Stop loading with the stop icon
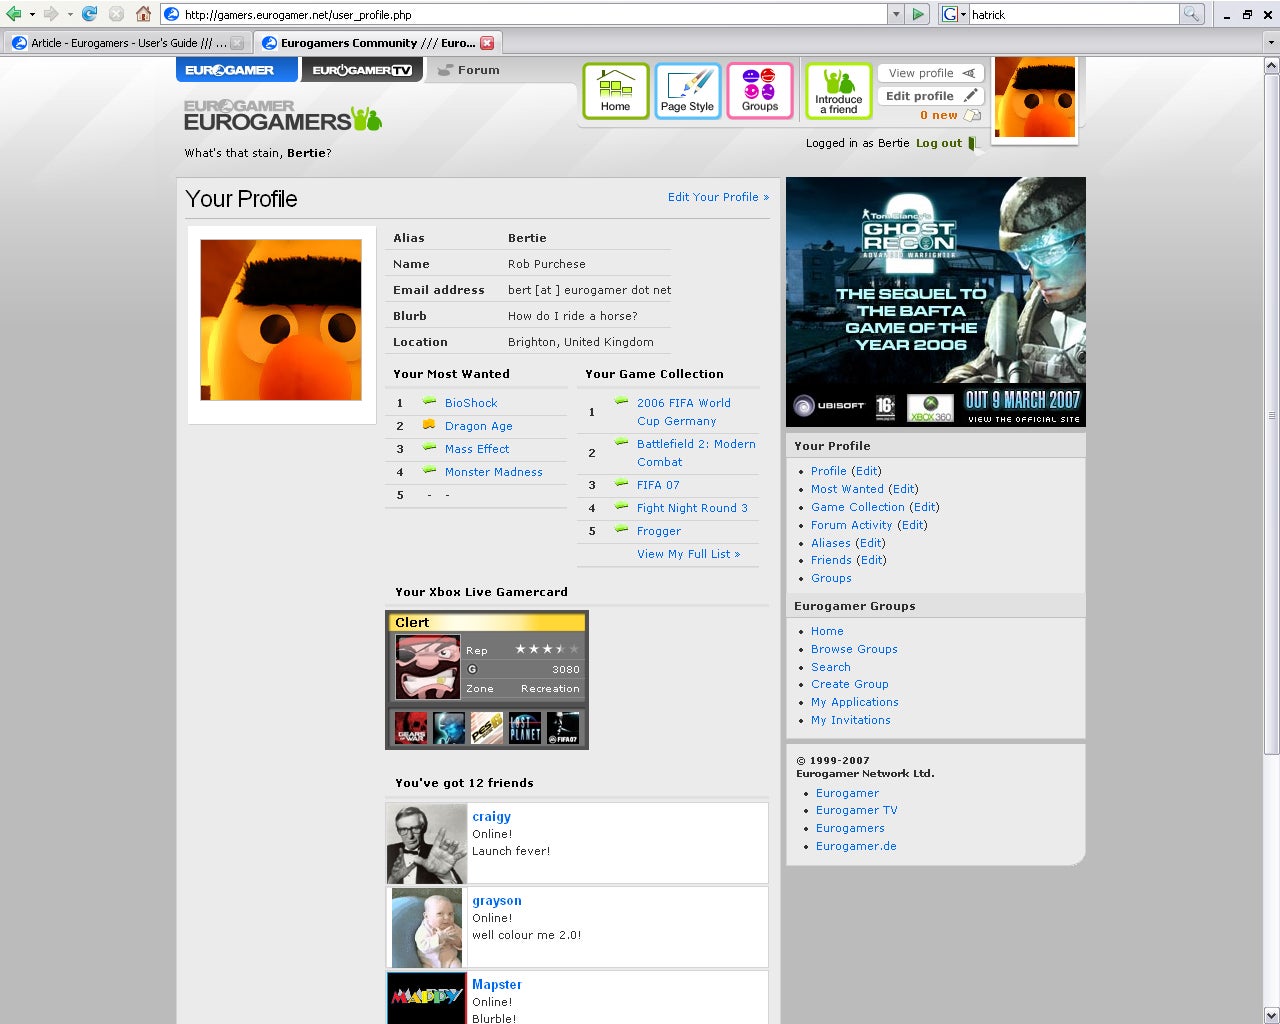The height and width of the screenshot is (1024, 1280). pos(116,14)
